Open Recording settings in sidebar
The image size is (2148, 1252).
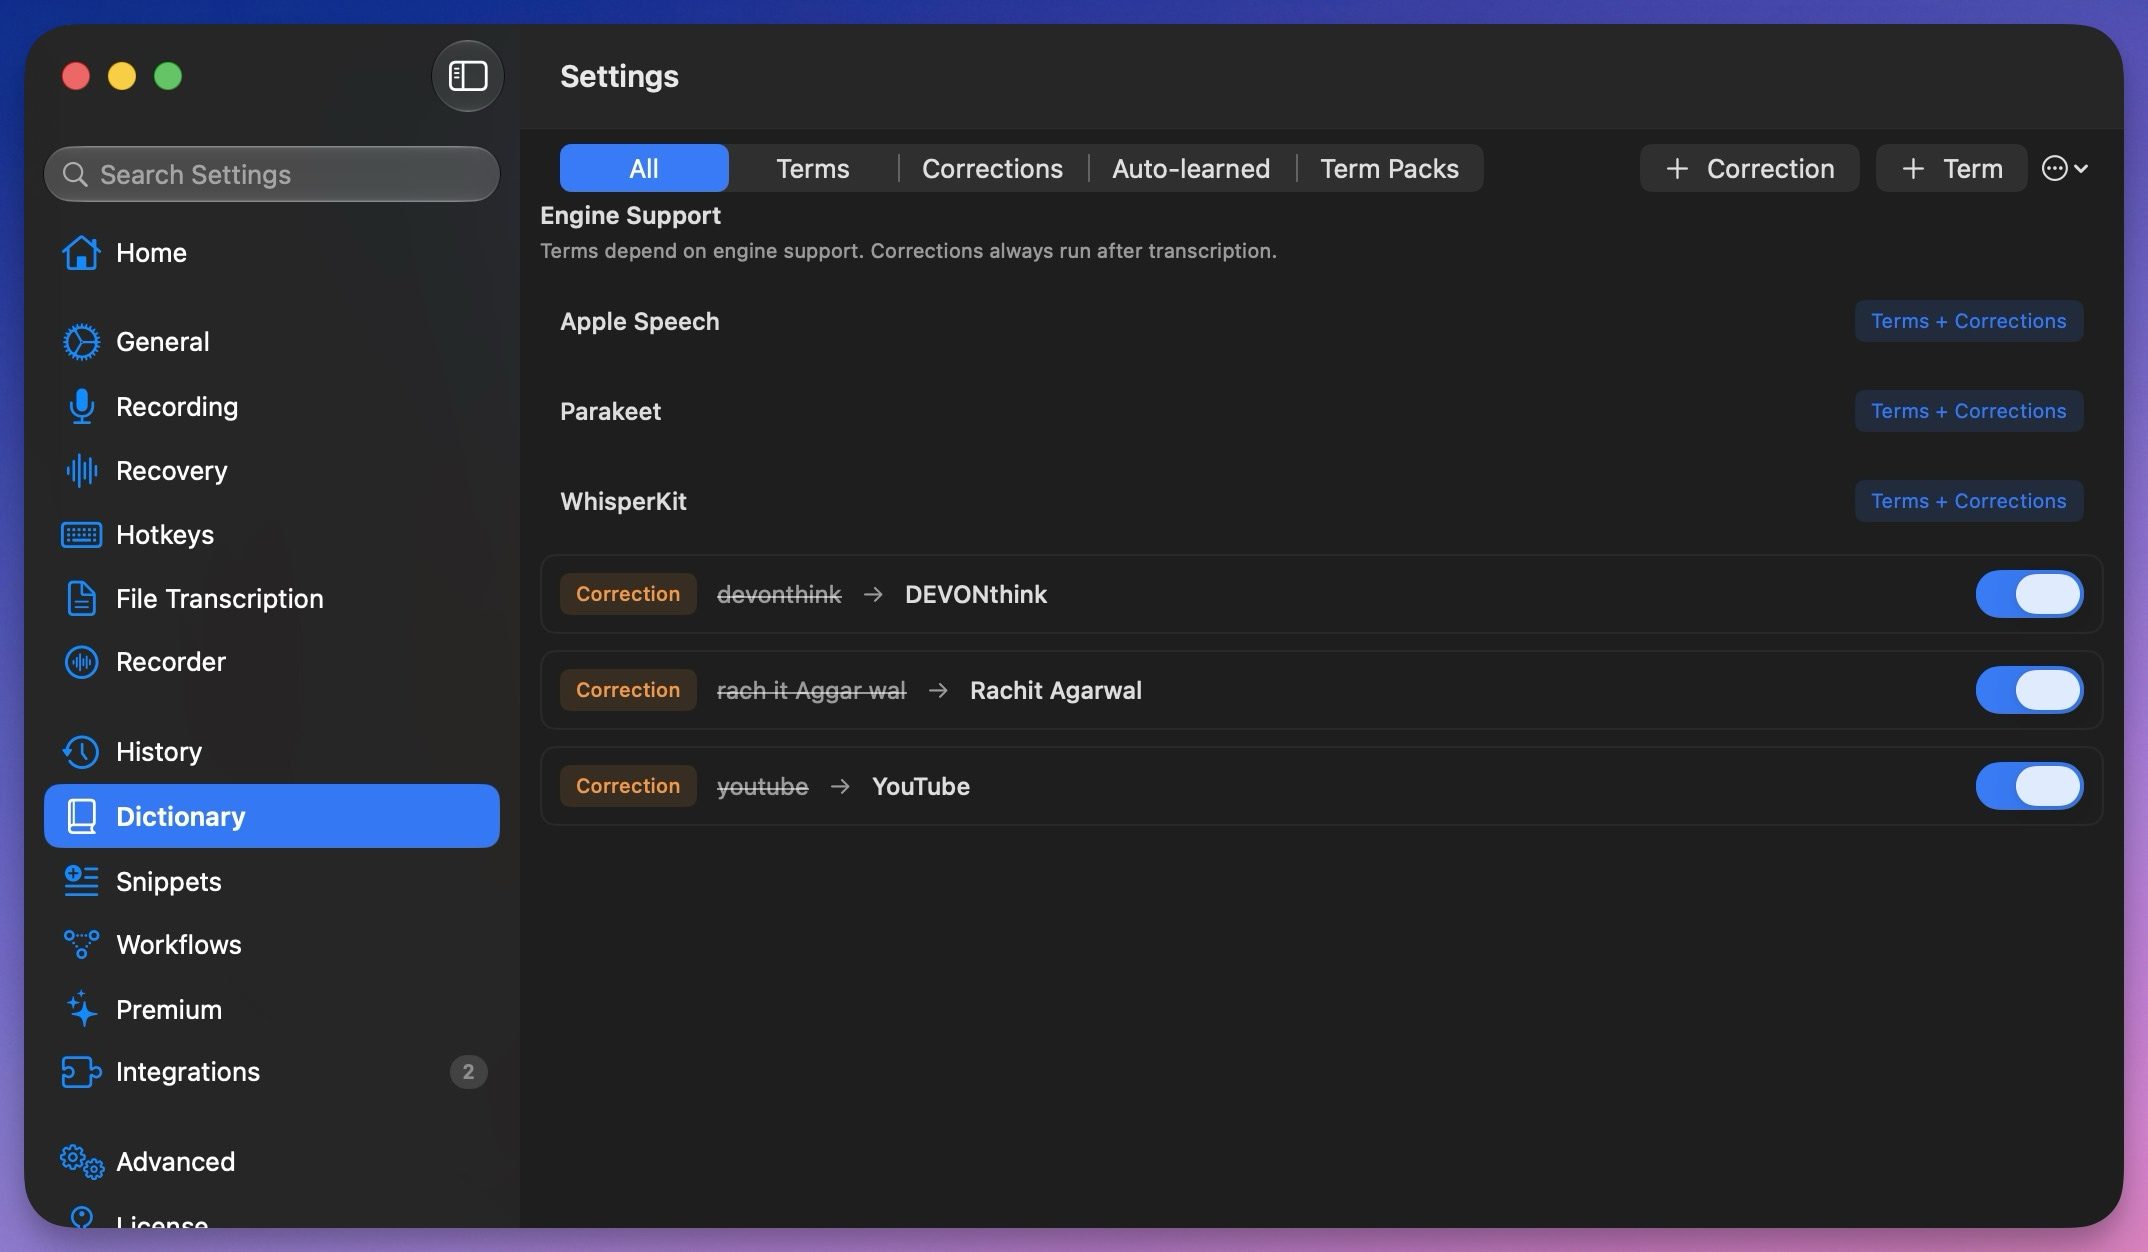coord(272,407)
